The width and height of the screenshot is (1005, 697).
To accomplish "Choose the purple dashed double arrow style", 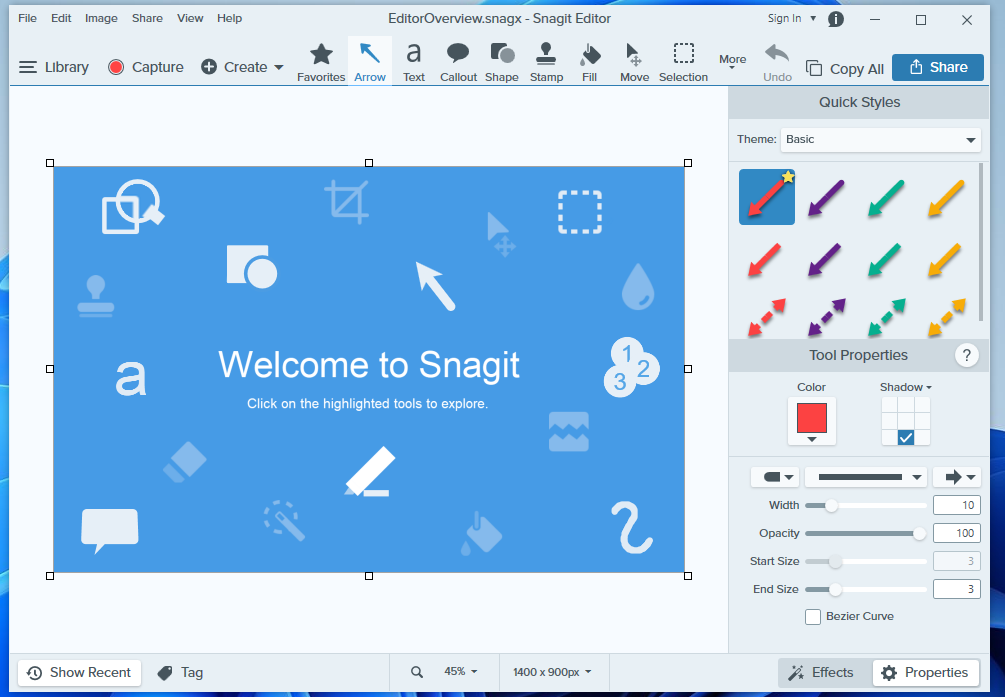I will [x=826, y=317].
